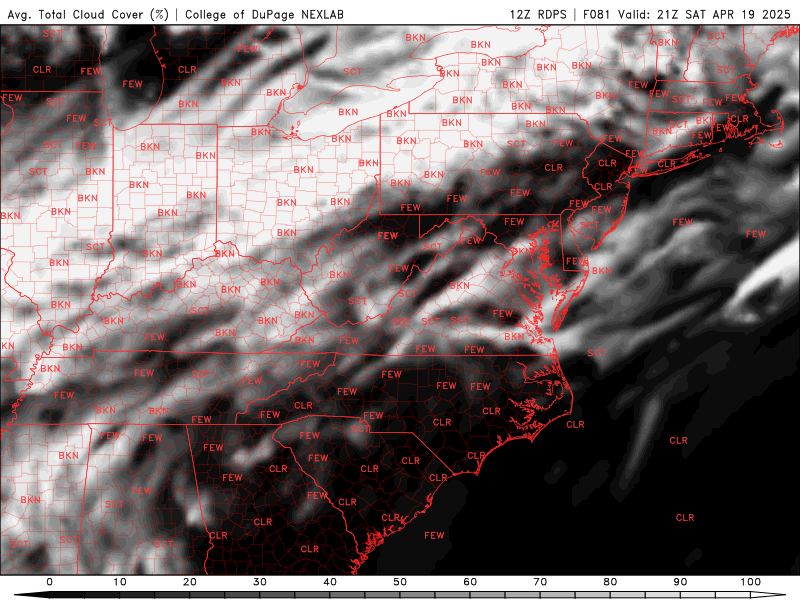This screenshot has width=800, height=600.
Task: Click the '40' label on the color scale
Action: click(x=330, y=582)
